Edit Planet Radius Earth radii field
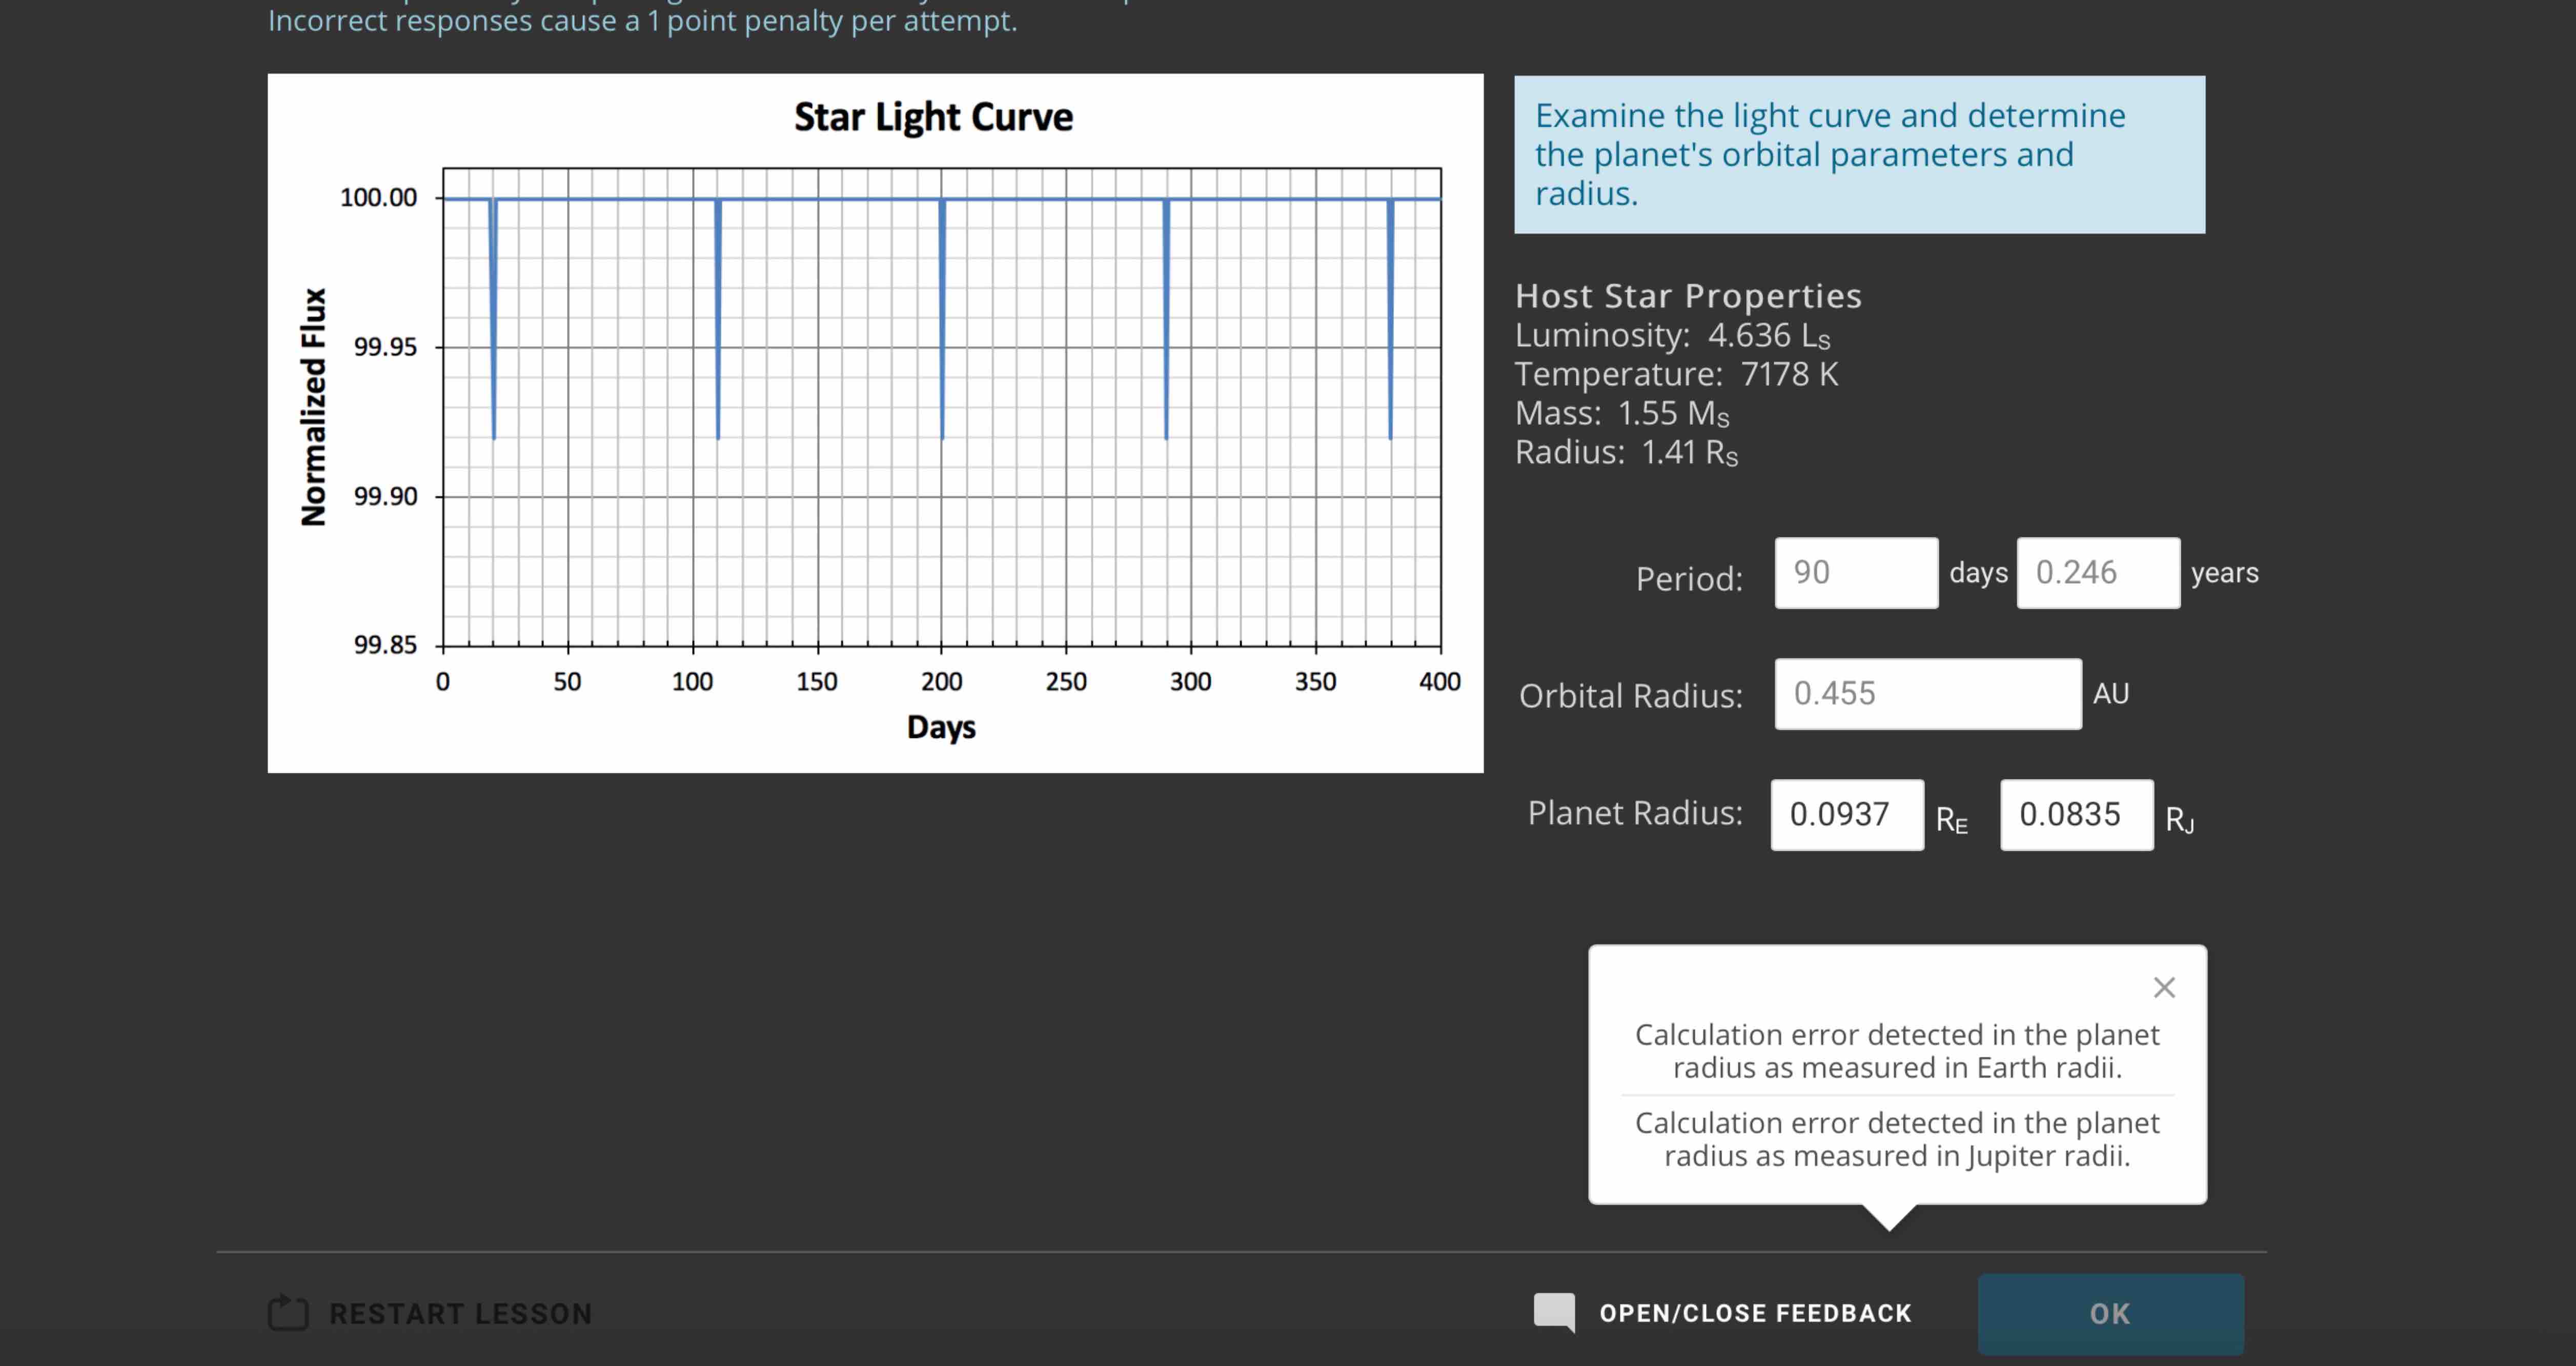 coord(1846,815)
